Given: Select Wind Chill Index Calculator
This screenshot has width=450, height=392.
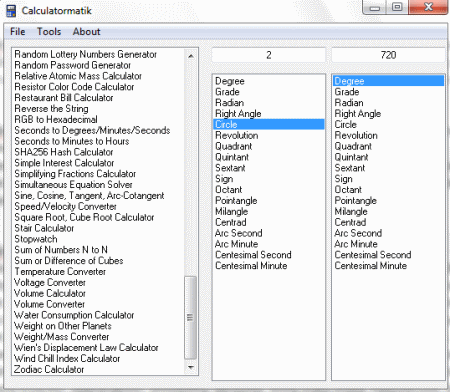Looking at the screenshot, I should click(67, 359).
